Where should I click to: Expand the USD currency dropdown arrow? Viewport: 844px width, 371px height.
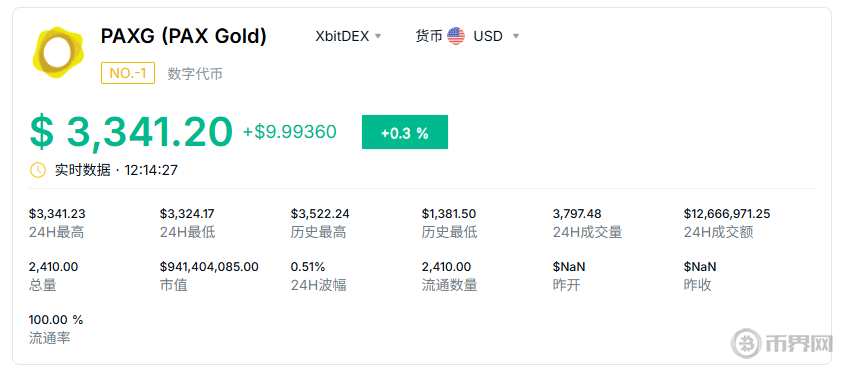point(516,37)
